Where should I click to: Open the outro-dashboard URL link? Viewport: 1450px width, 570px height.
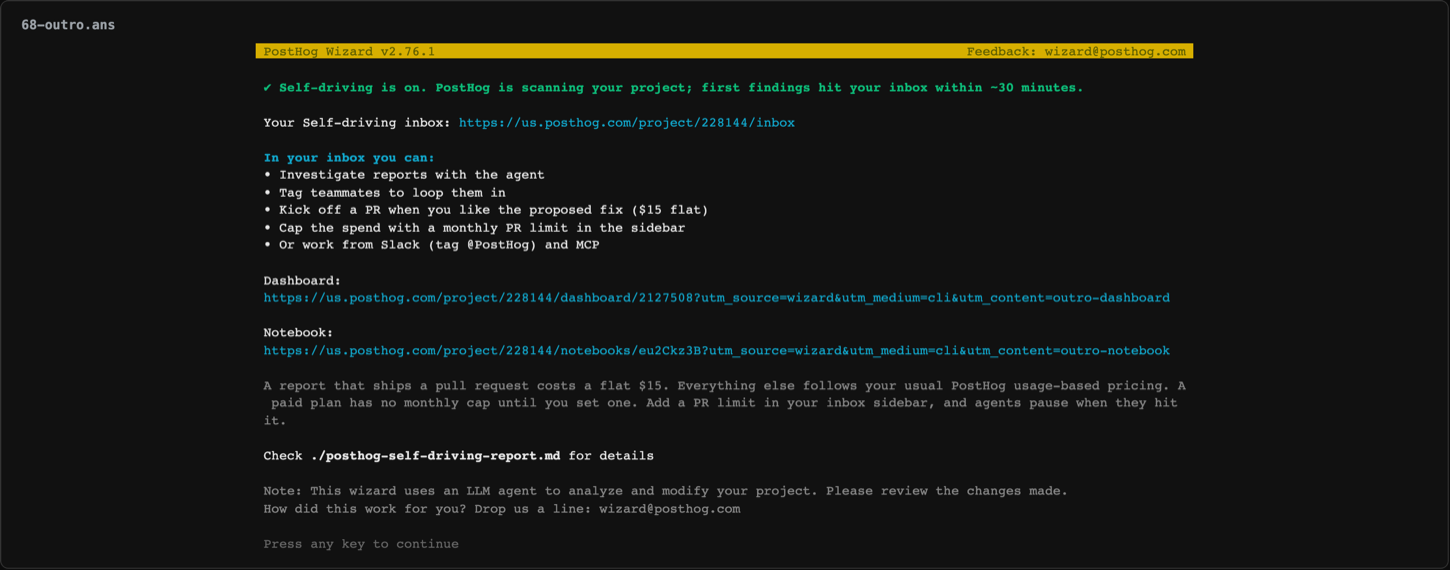click(x=717, y=298)
